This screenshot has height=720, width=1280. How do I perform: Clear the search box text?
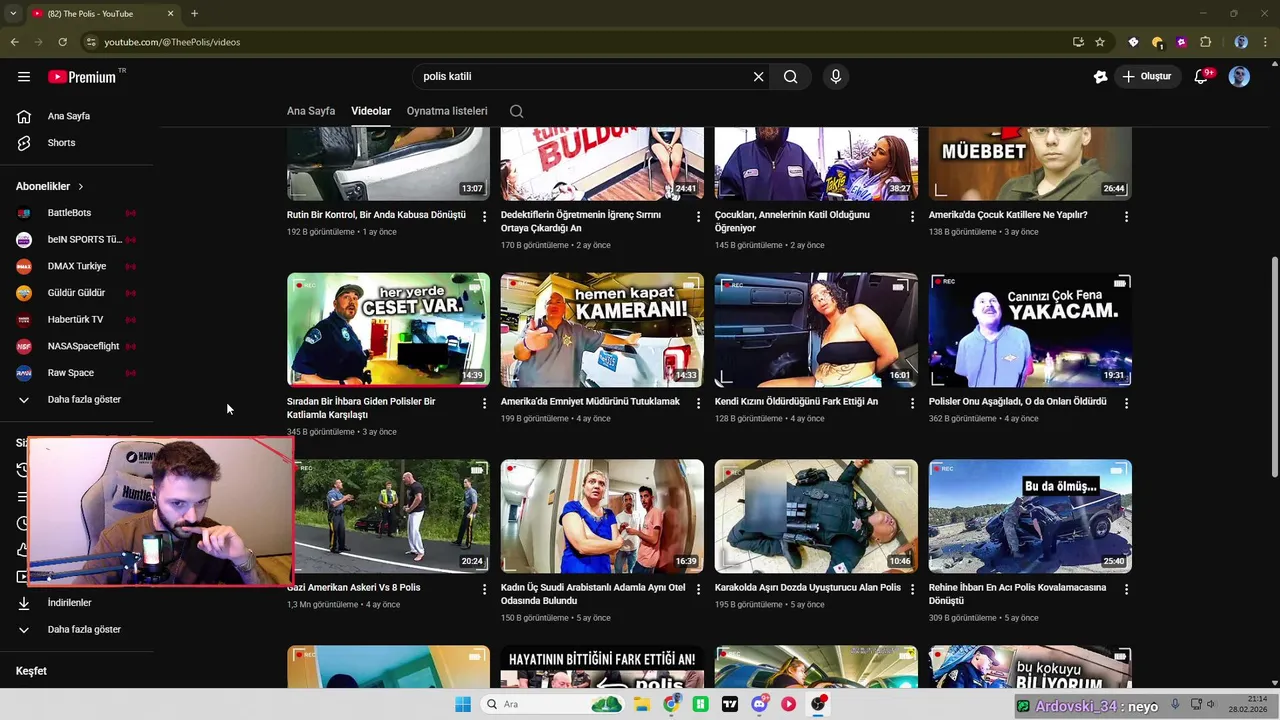coord(758,77)
